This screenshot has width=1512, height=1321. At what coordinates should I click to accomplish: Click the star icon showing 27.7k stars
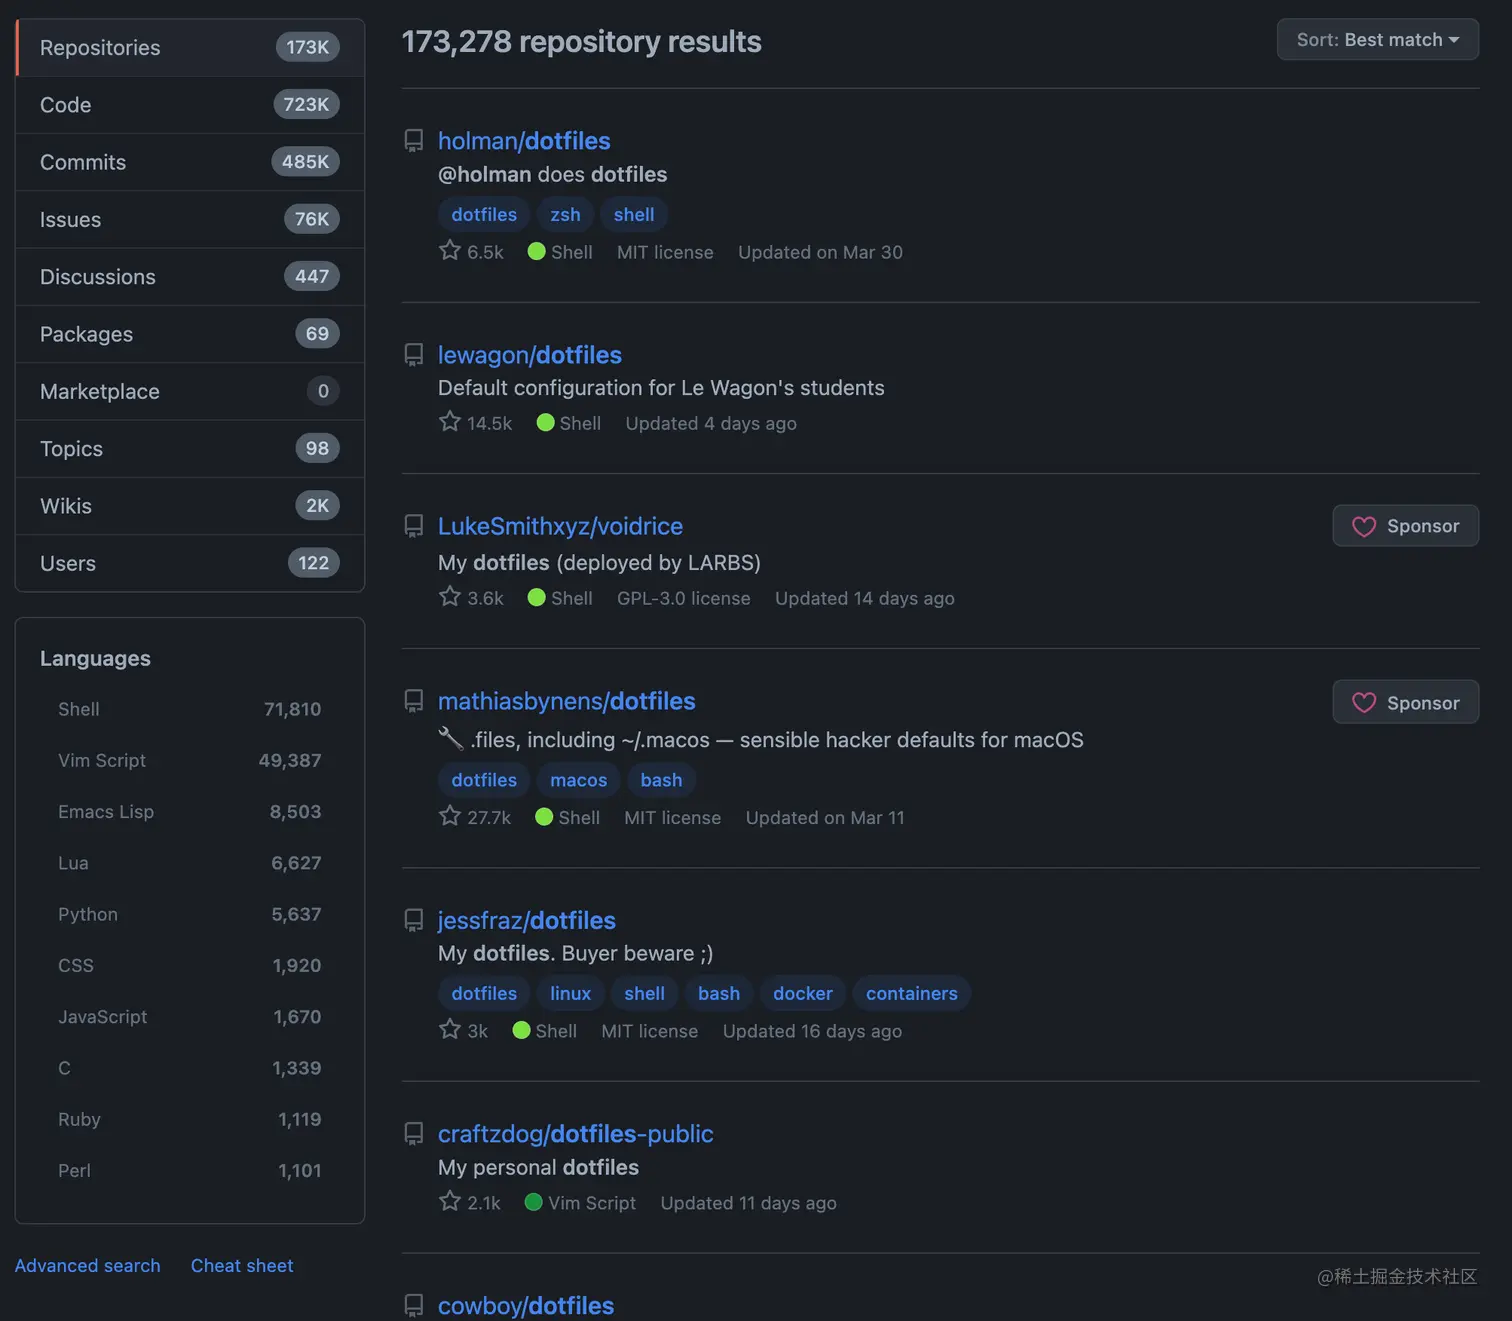point(450,815)
